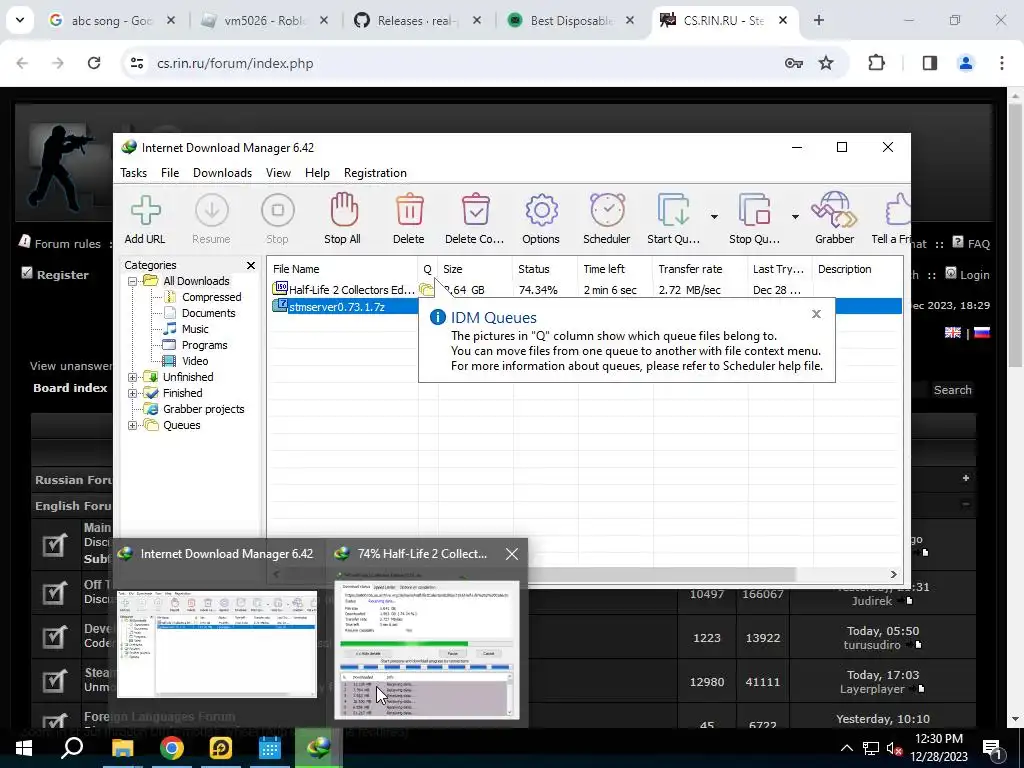
Task: Bookmark this page with the star icon
Action: click(x=826, y=63)
